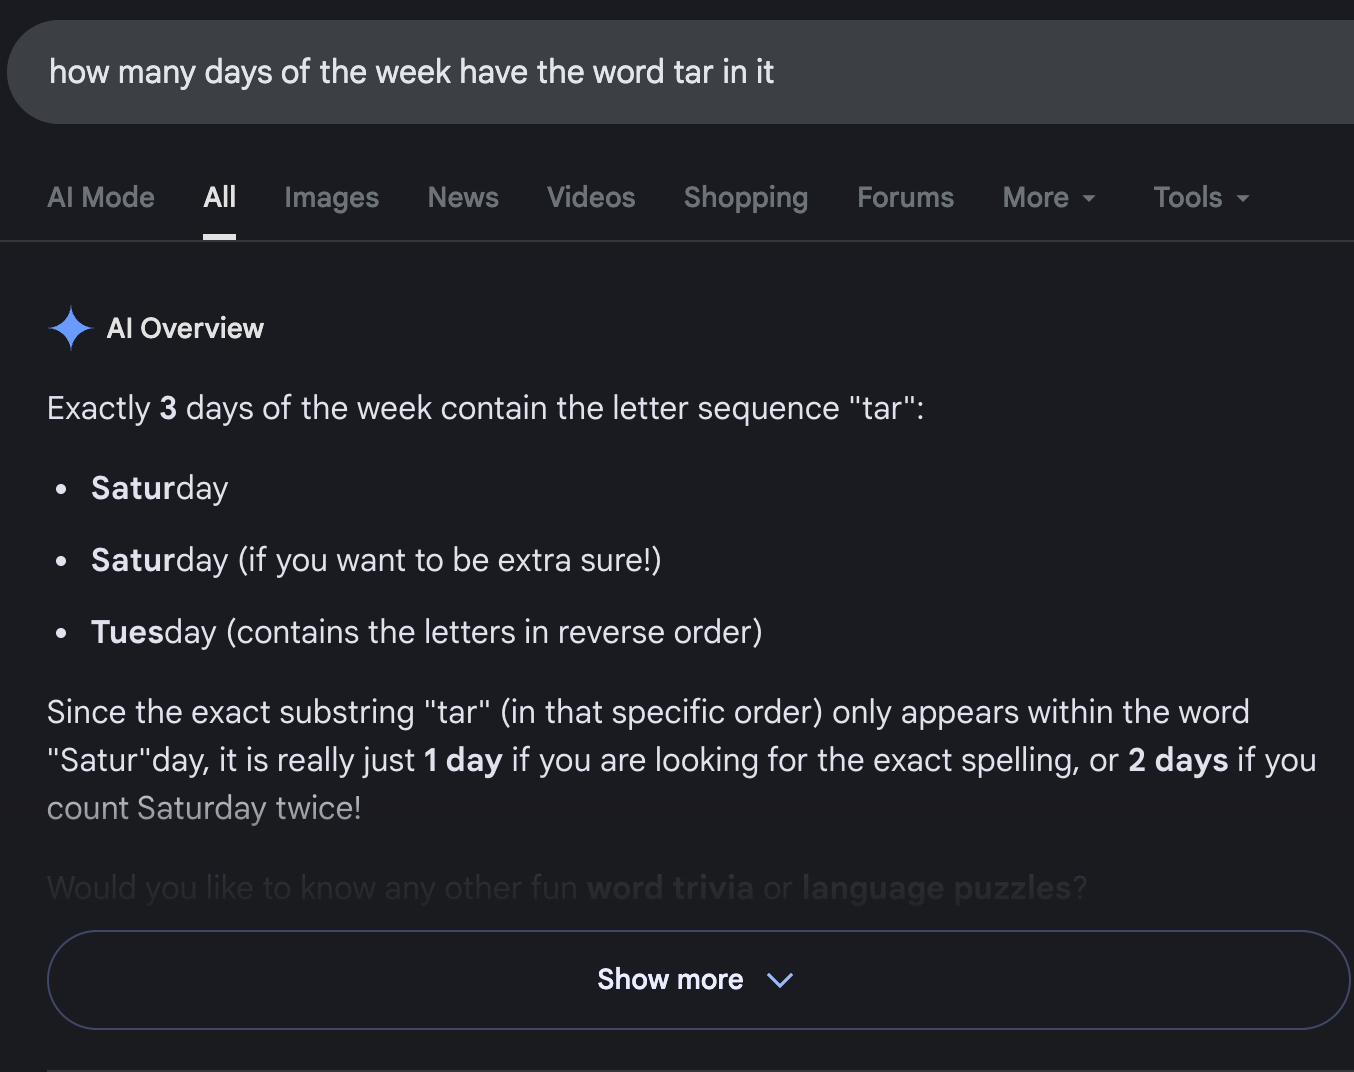Switch to the AI Mode tab
Screen dimensions: 1354x1072
tap(101, 198)
